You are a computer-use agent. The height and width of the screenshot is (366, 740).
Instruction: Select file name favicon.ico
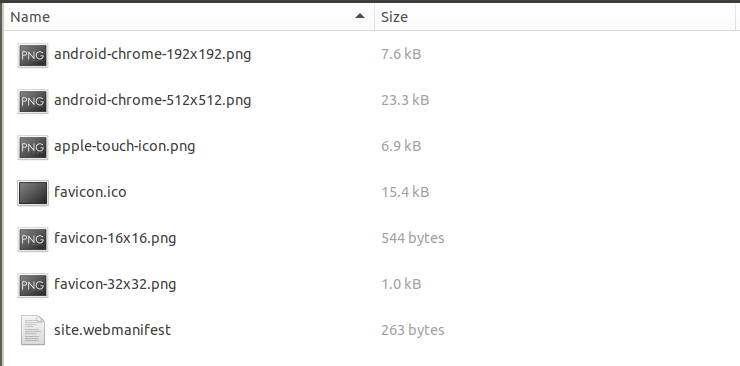coord(90,192)
